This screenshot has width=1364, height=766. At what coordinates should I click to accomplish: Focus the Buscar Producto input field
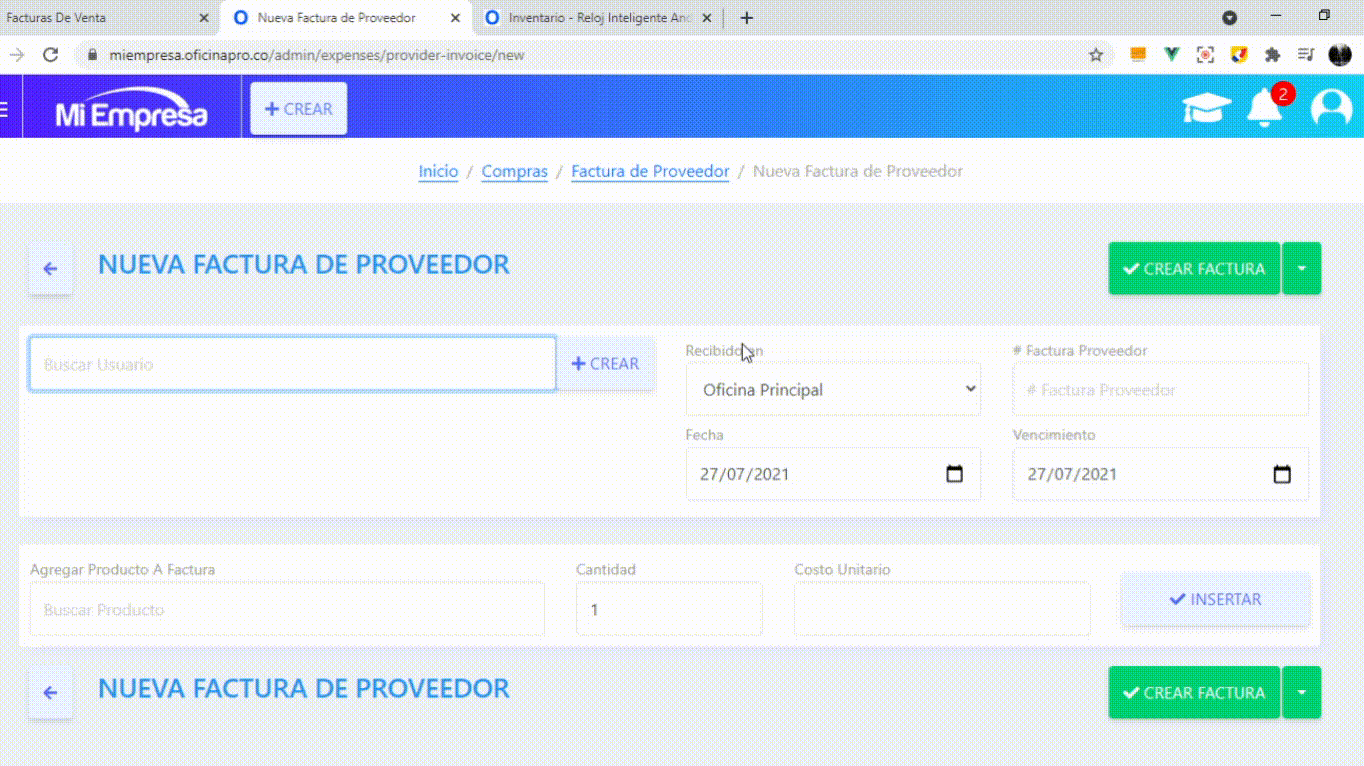[x=287, y=609]
